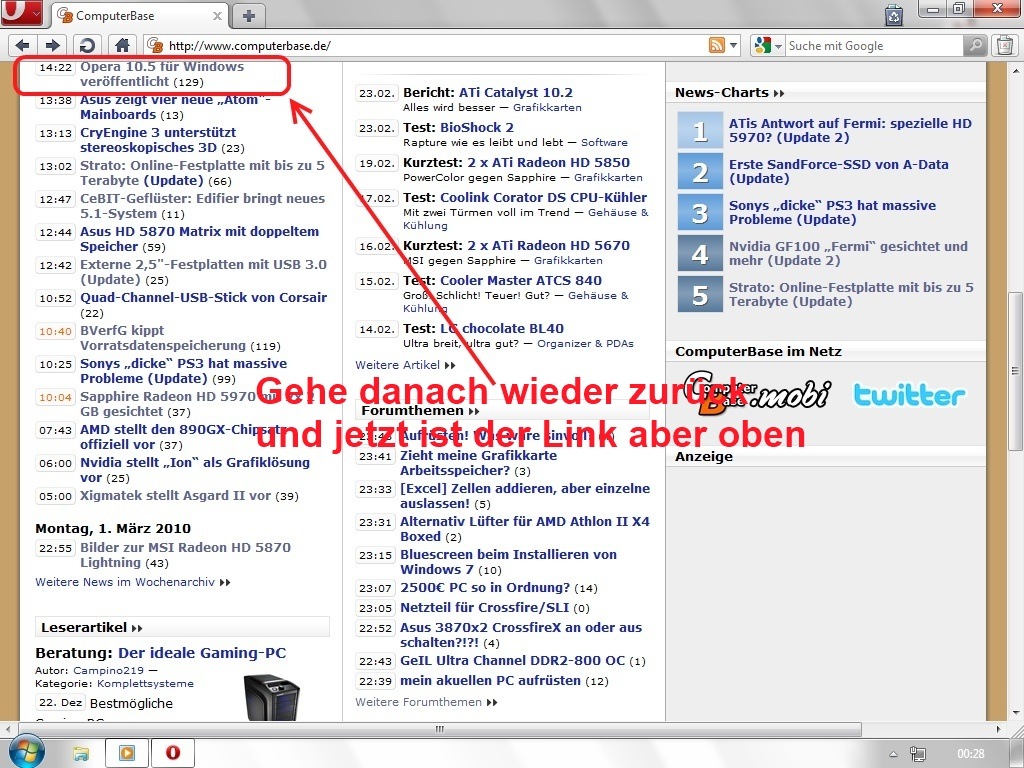Go back with the Back arrow
The height and width of the screenshot is (768, 1024).
click(22, 45)
